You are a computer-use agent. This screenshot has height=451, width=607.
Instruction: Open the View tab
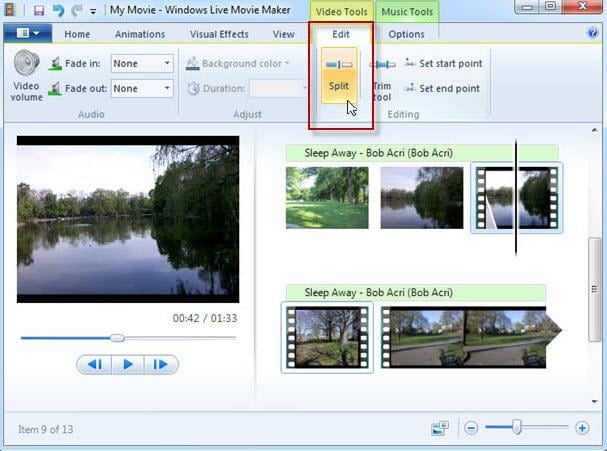pos(283,34)
